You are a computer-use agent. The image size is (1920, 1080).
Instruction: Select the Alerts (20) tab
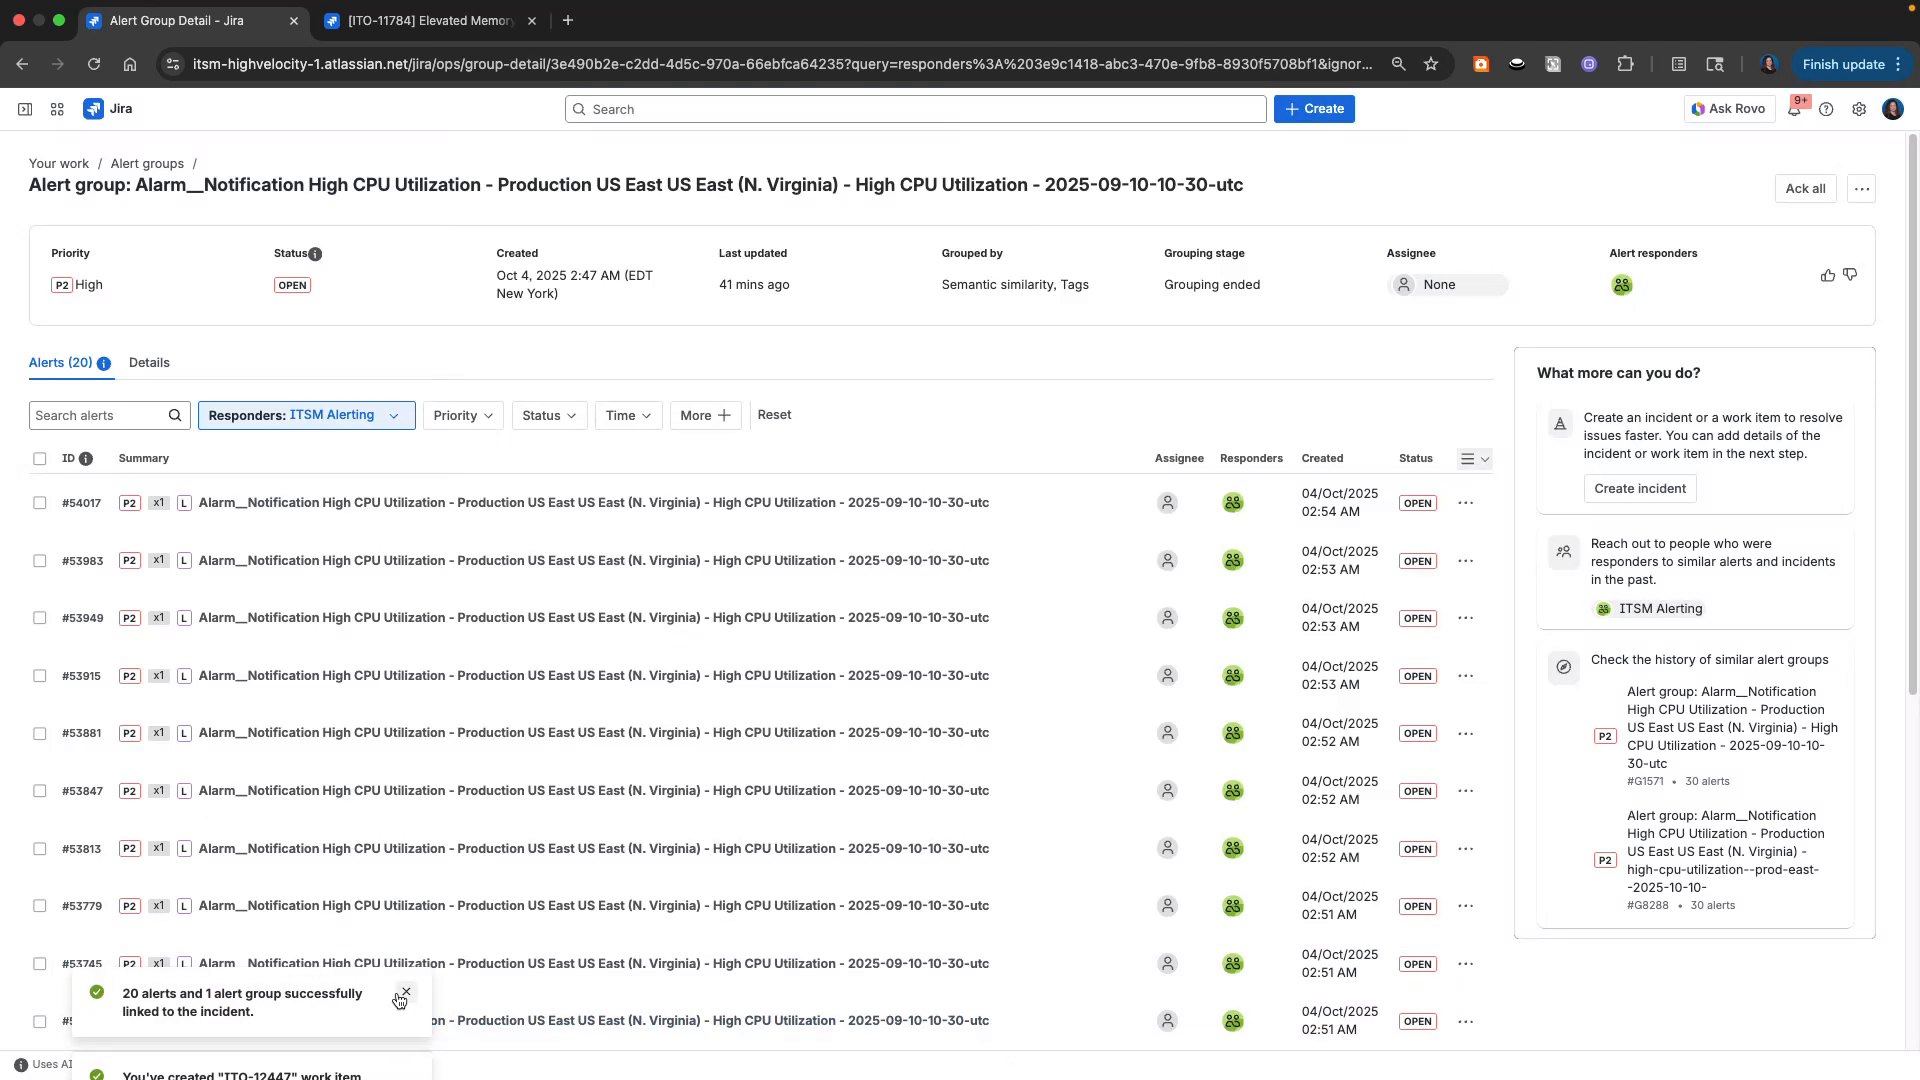(x=60, y=362)
